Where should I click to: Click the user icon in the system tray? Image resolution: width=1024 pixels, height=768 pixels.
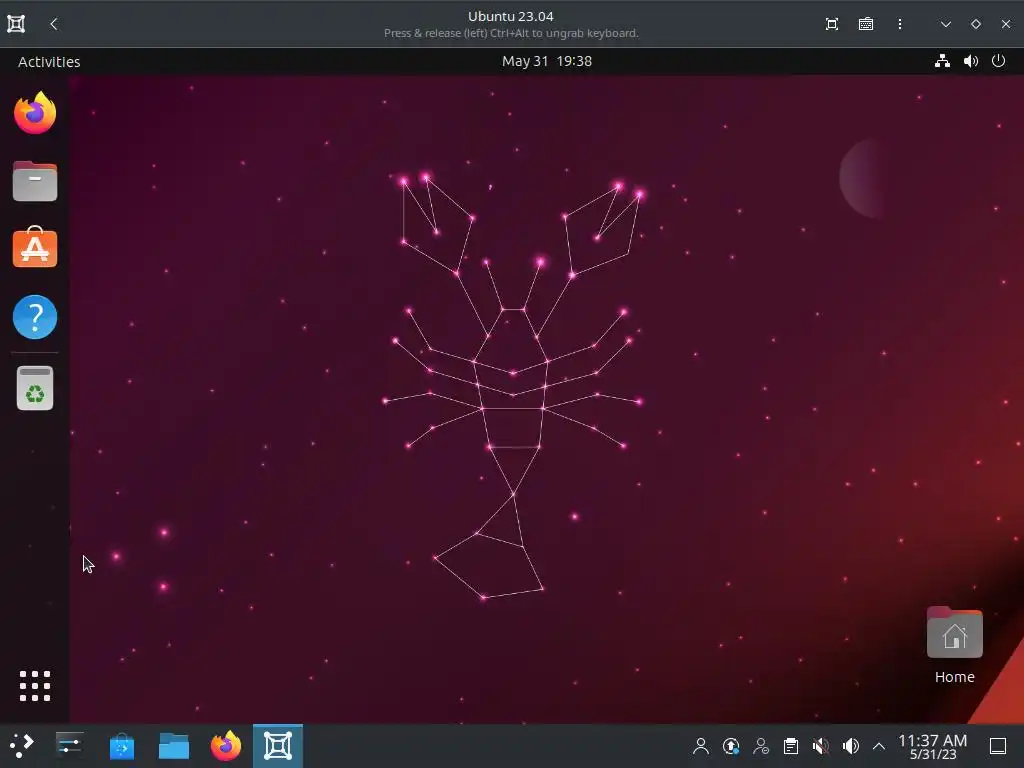pyautogui.click(x=701, y=746)
